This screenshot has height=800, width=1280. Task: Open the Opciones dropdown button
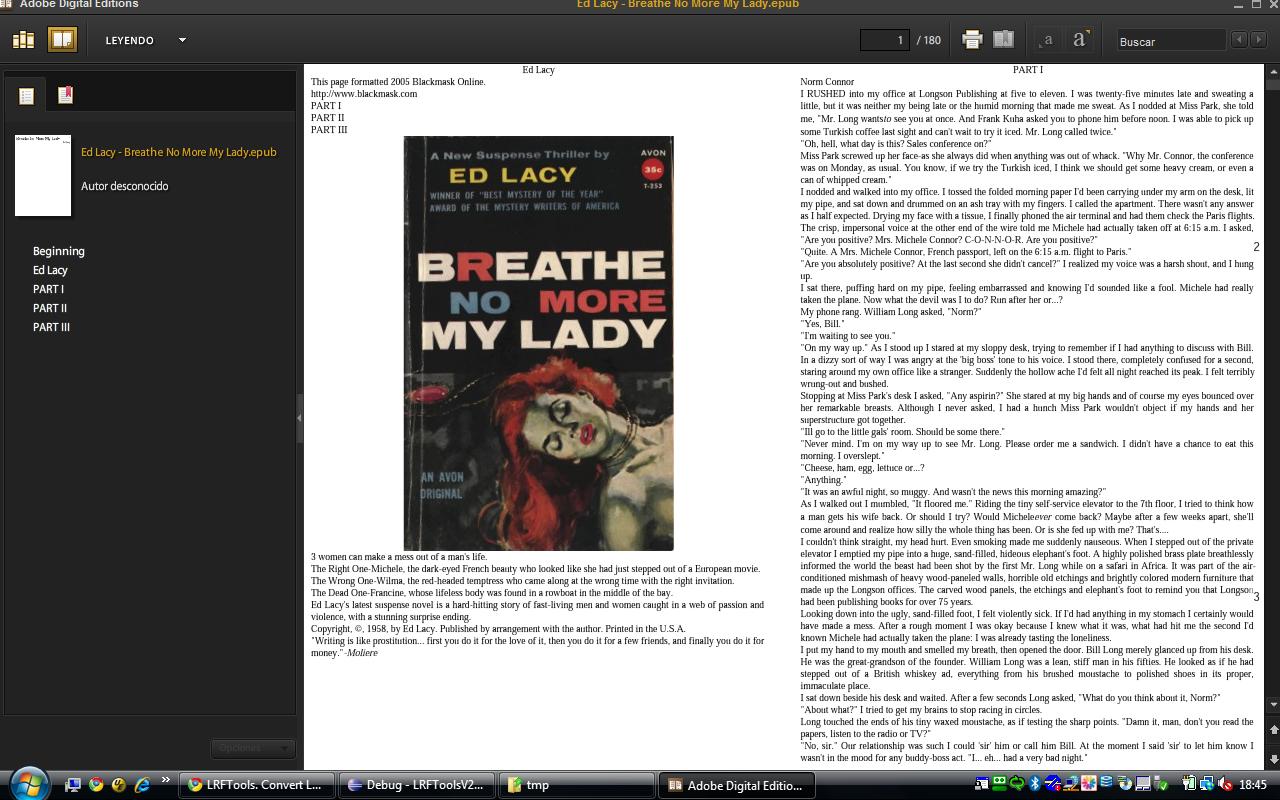tap(252, 748)
